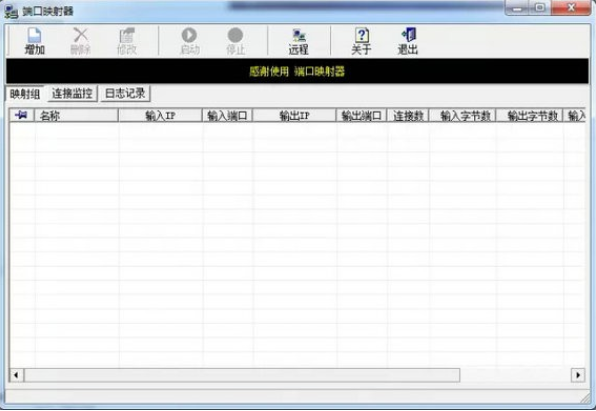Image resolution: width=596 pixels, height=411 pixels.
Task: Sort by the 名称 column header
Action: (76, 115)
